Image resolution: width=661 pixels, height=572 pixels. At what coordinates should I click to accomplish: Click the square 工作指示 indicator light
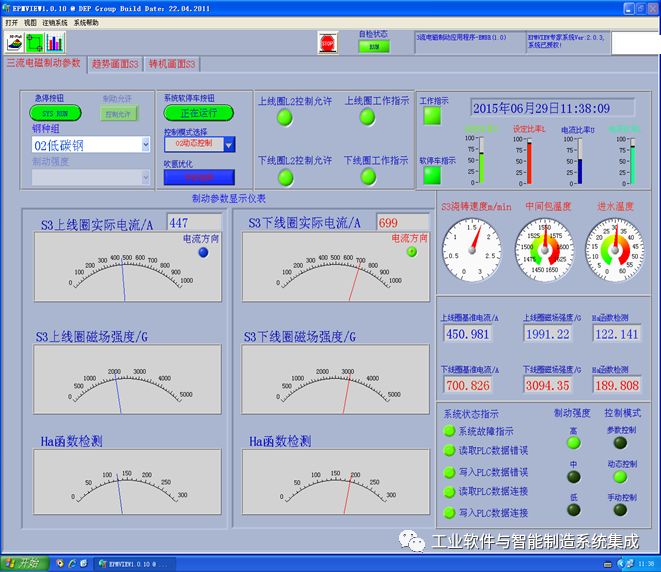click(x=432, y=115)
